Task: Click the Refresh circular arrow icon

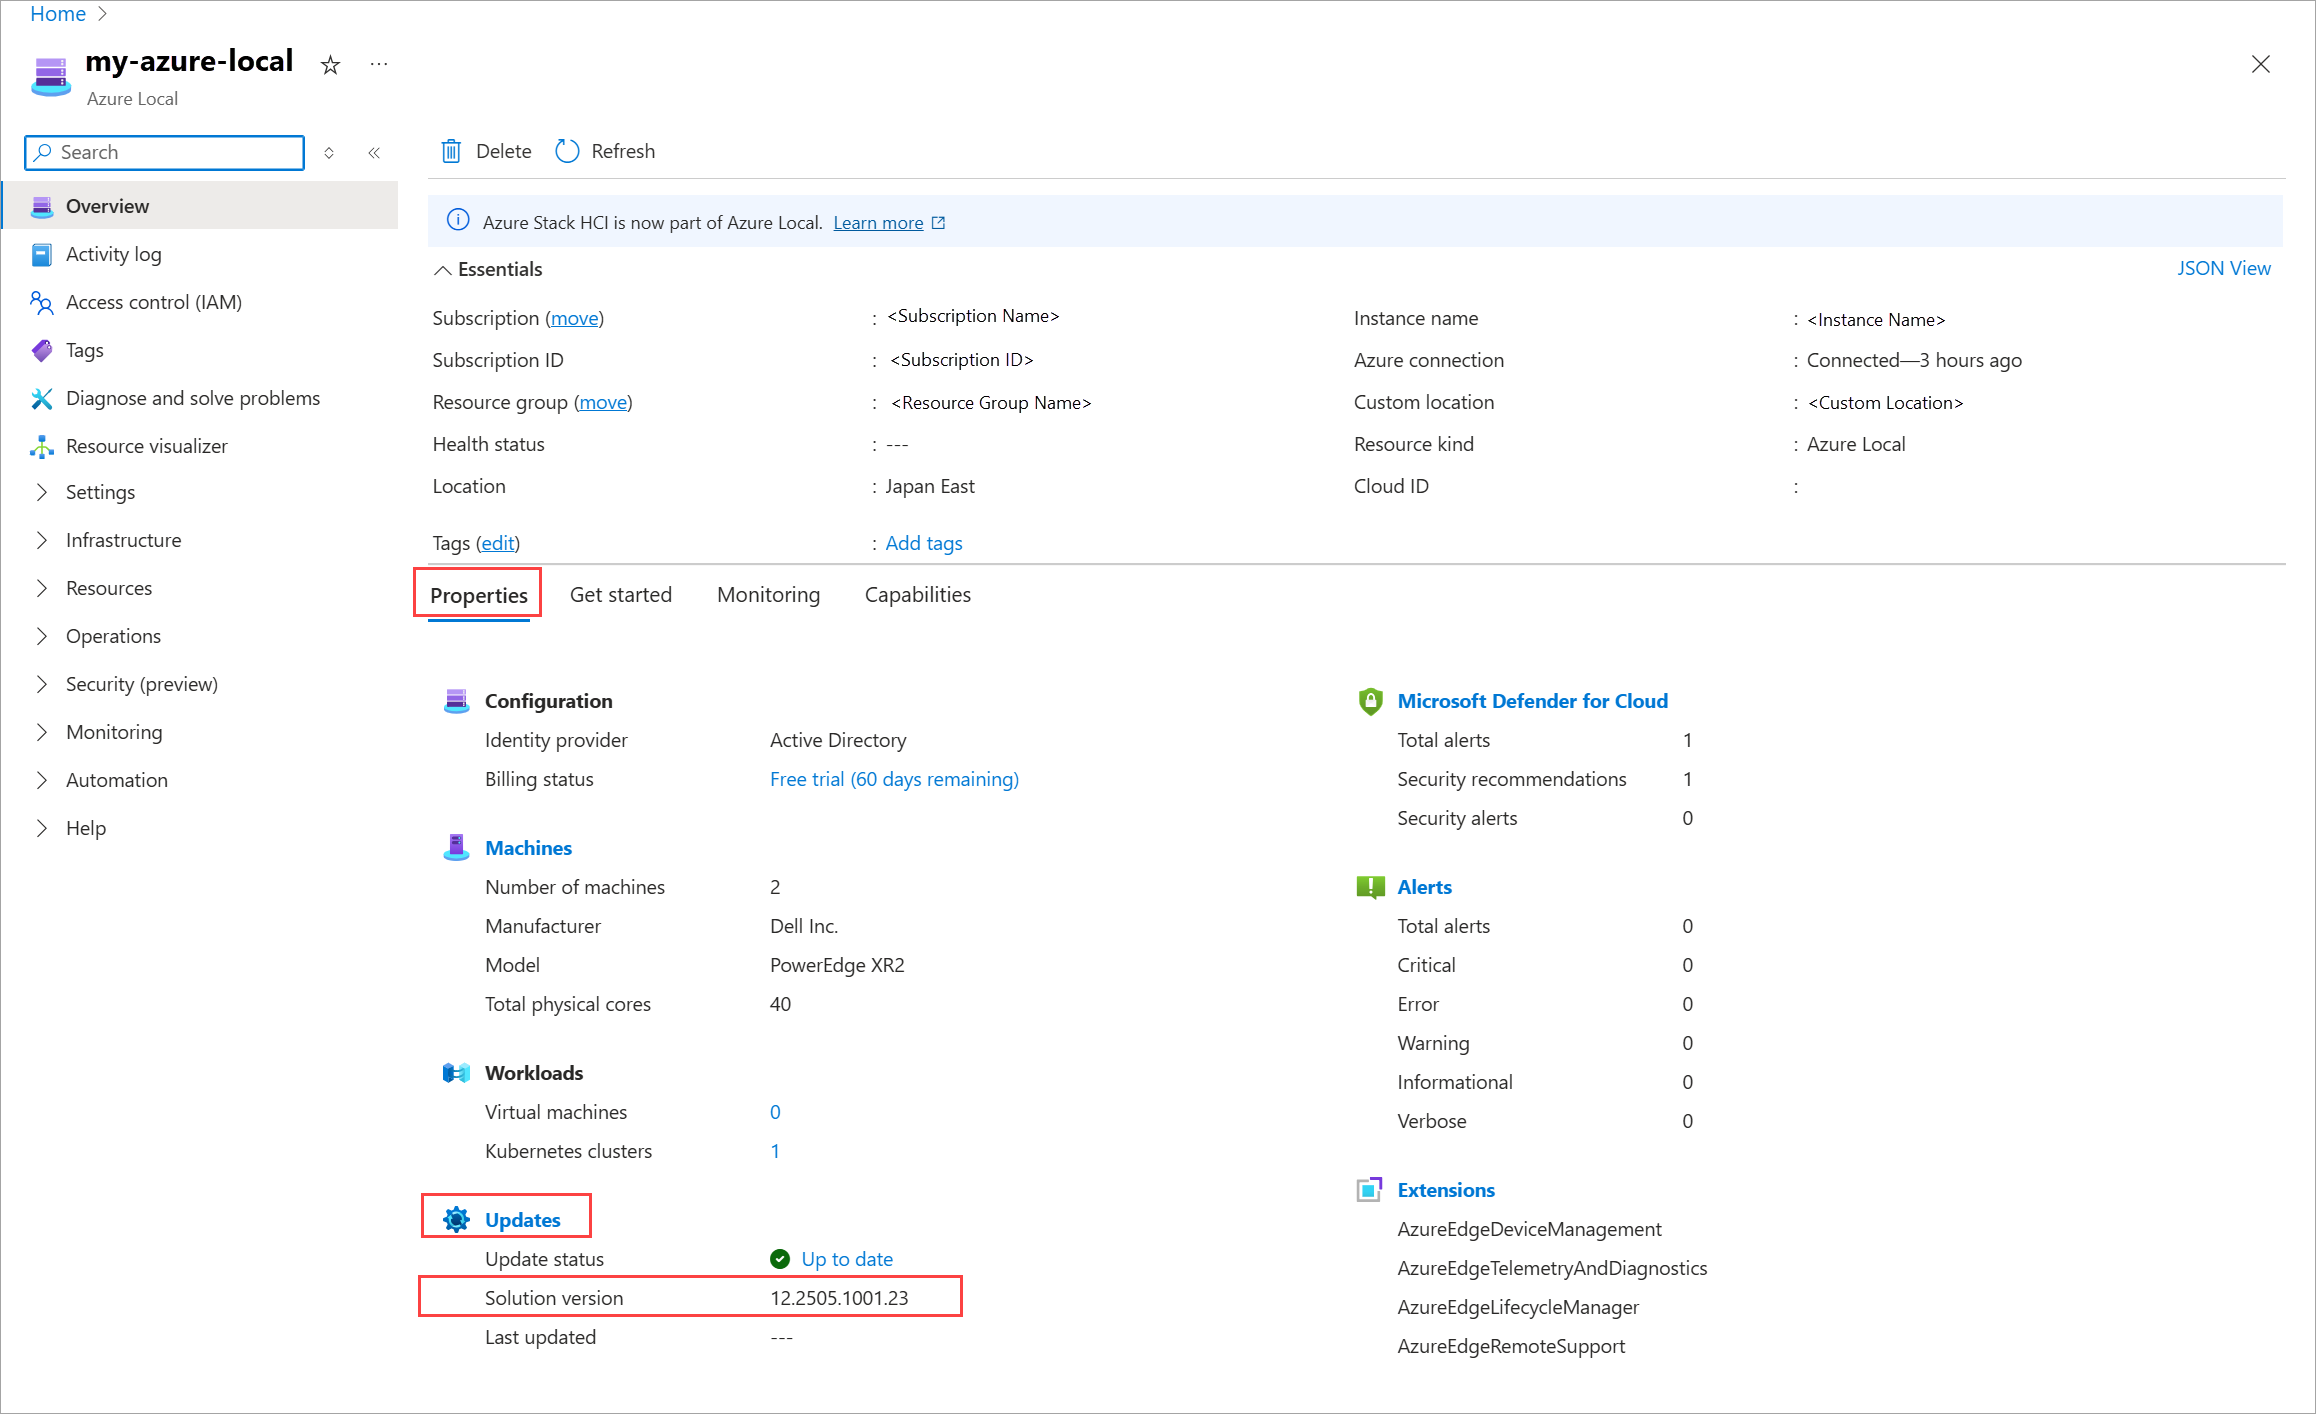Action: coord(567,151)
